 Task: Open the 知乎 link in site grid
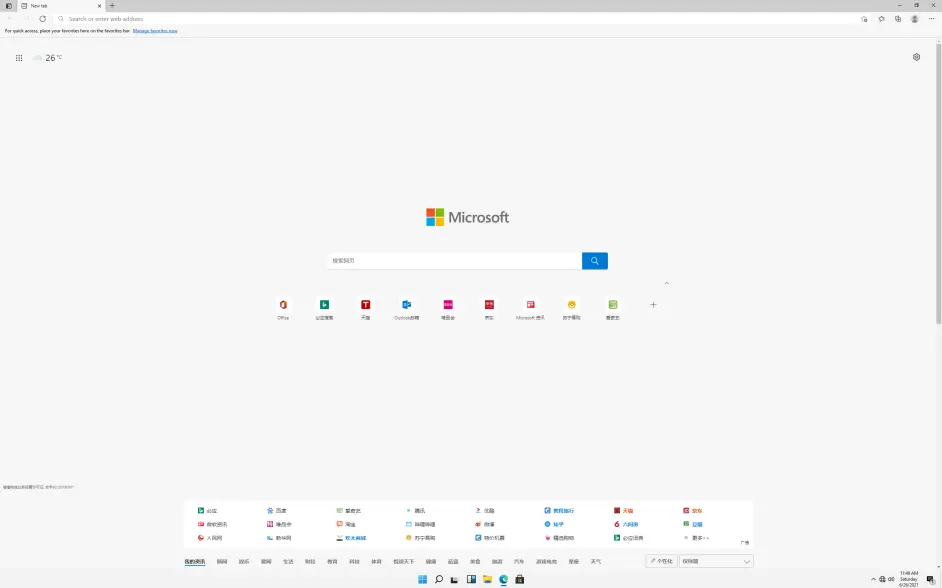click(x=554, y=524)
